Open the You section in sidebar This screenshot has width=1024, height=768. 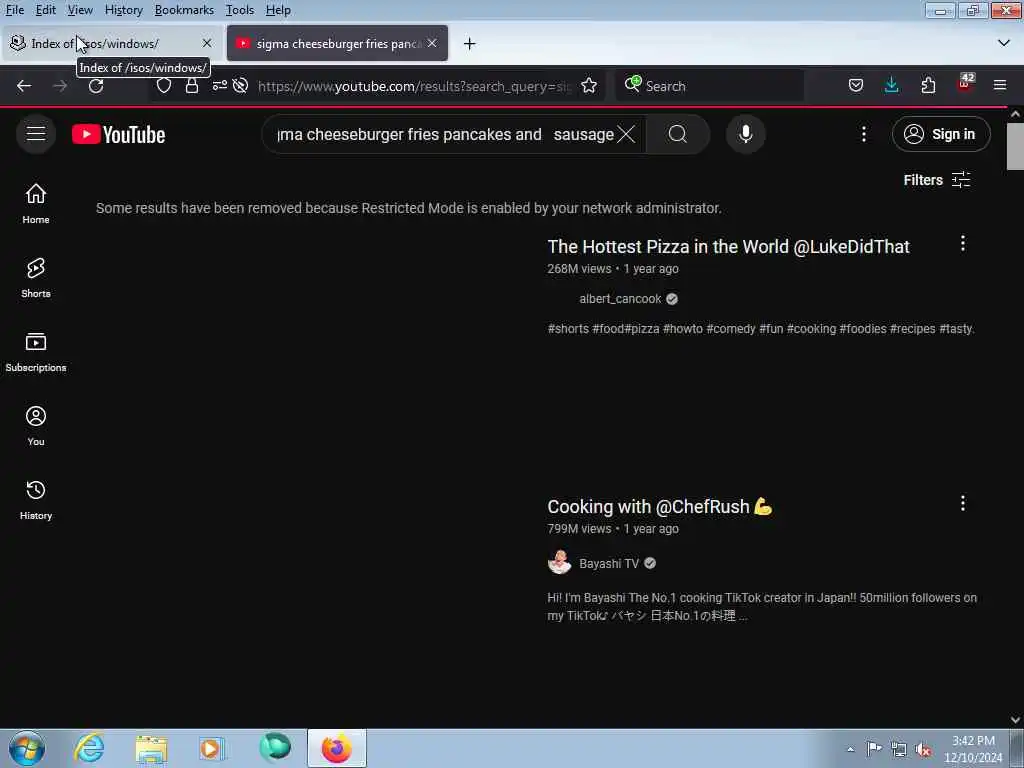[x=36, y=426]
